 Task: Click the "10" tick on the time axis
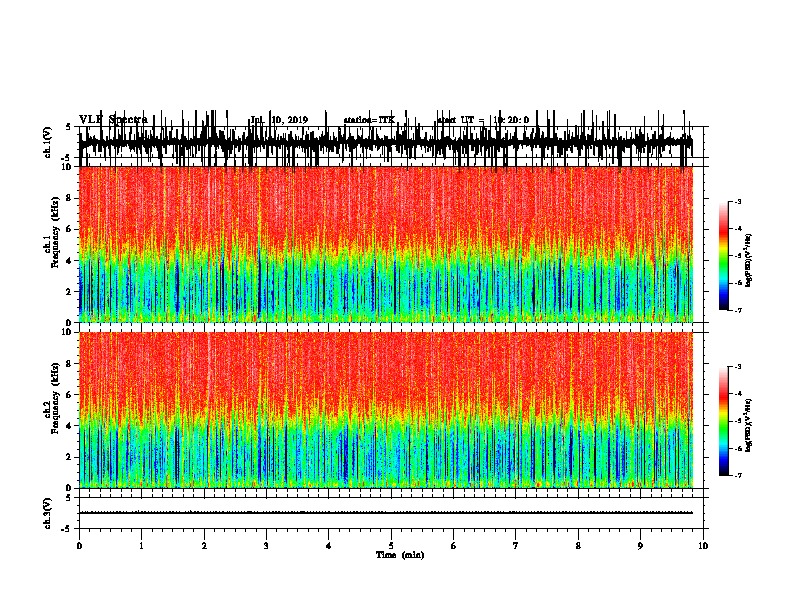pyautogui.click(x=703, y=545)
